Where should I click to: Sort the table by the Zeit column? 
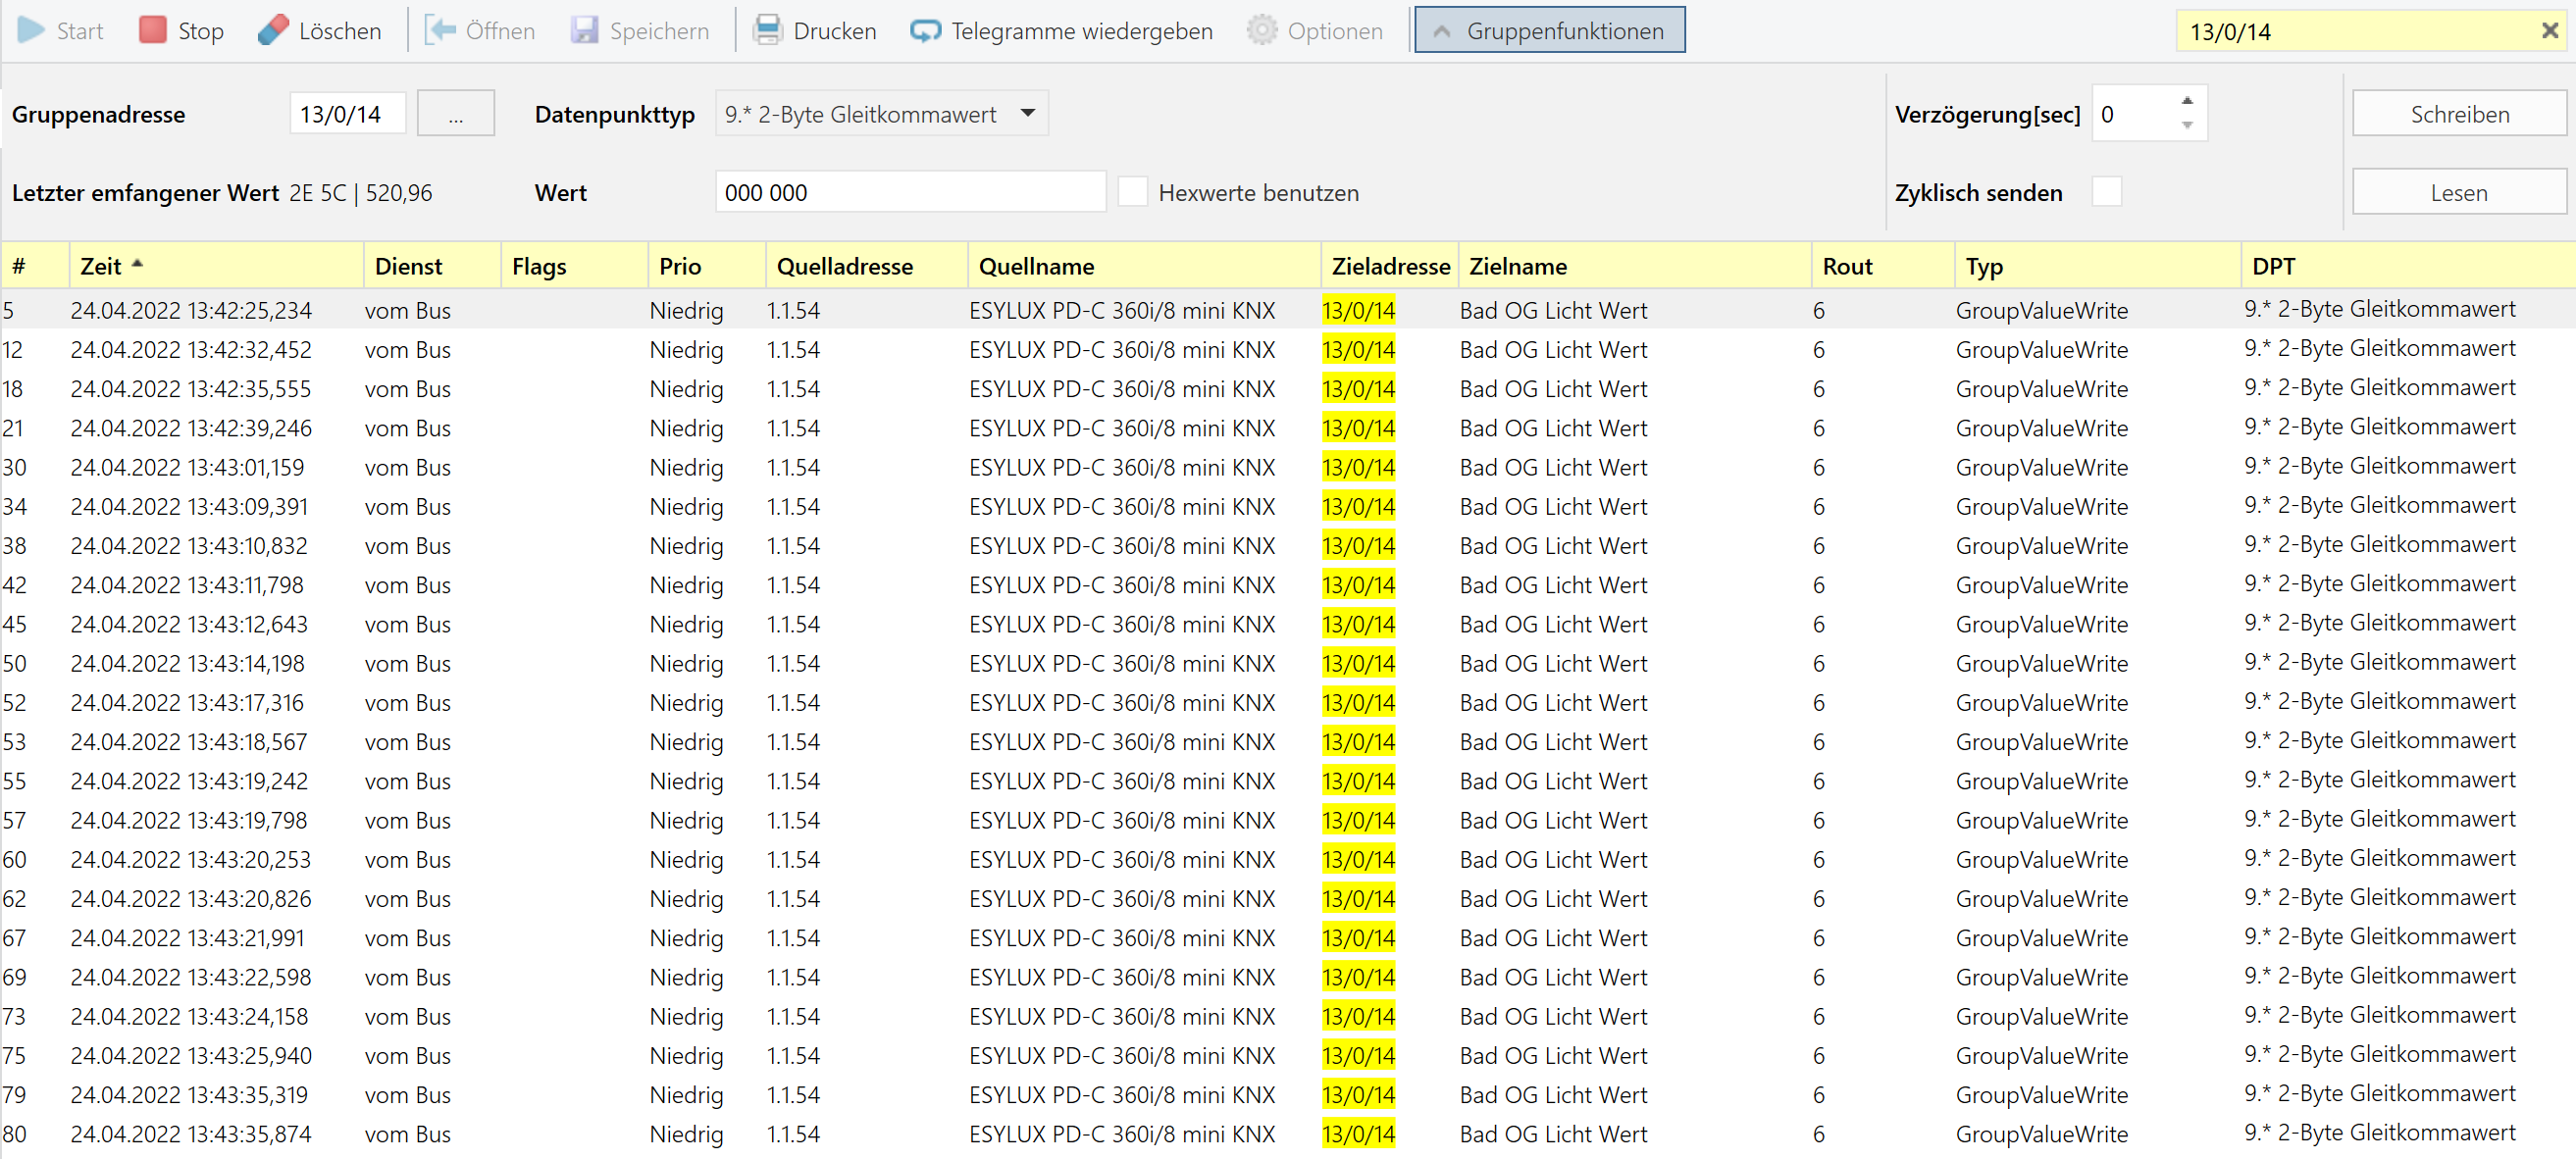coord(100,266)
